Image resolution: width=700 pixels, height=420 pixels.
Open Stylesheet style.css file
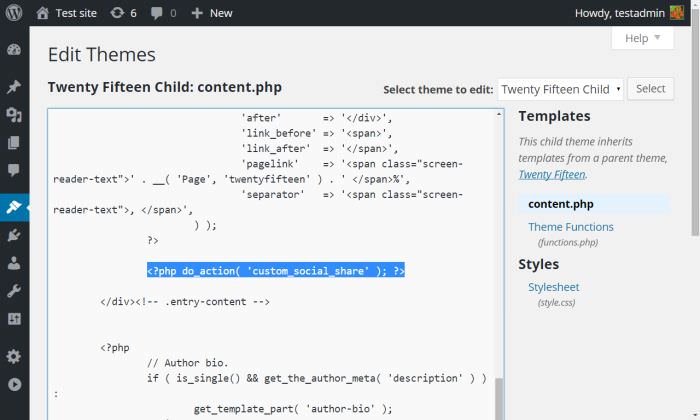[x=554, y=287]
